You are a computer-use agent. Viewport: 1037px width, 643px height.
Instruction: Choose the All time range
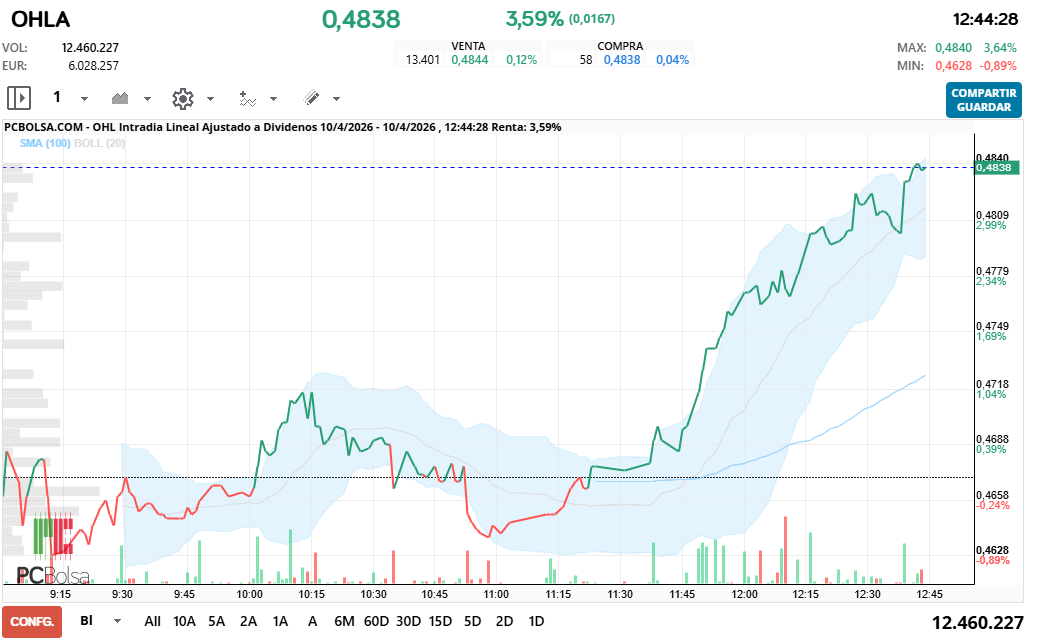coord(152,621)
